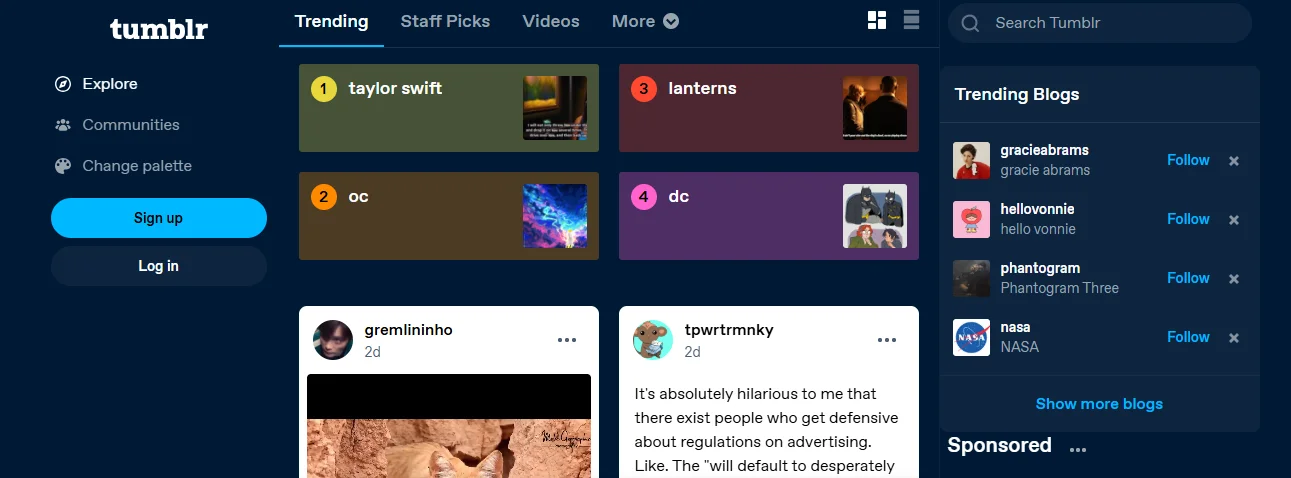Click tpwrtrmnky avatar
The image size is (1291, 478).
coord(653,340)
